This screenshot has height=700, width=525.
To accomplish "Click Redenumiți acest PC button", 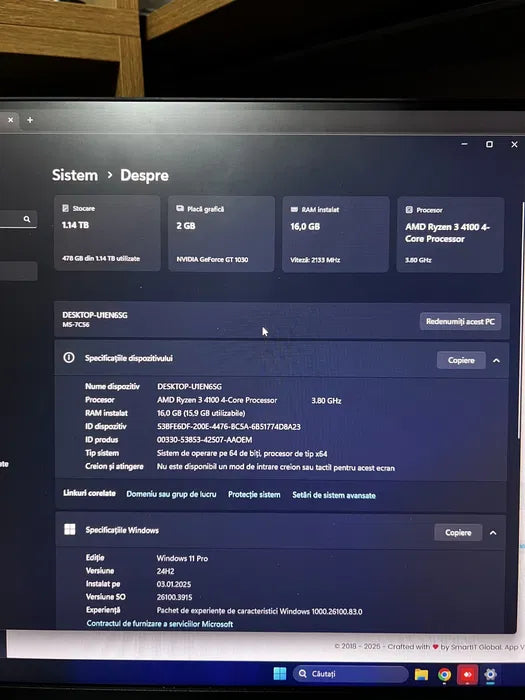I will point(460,321).
